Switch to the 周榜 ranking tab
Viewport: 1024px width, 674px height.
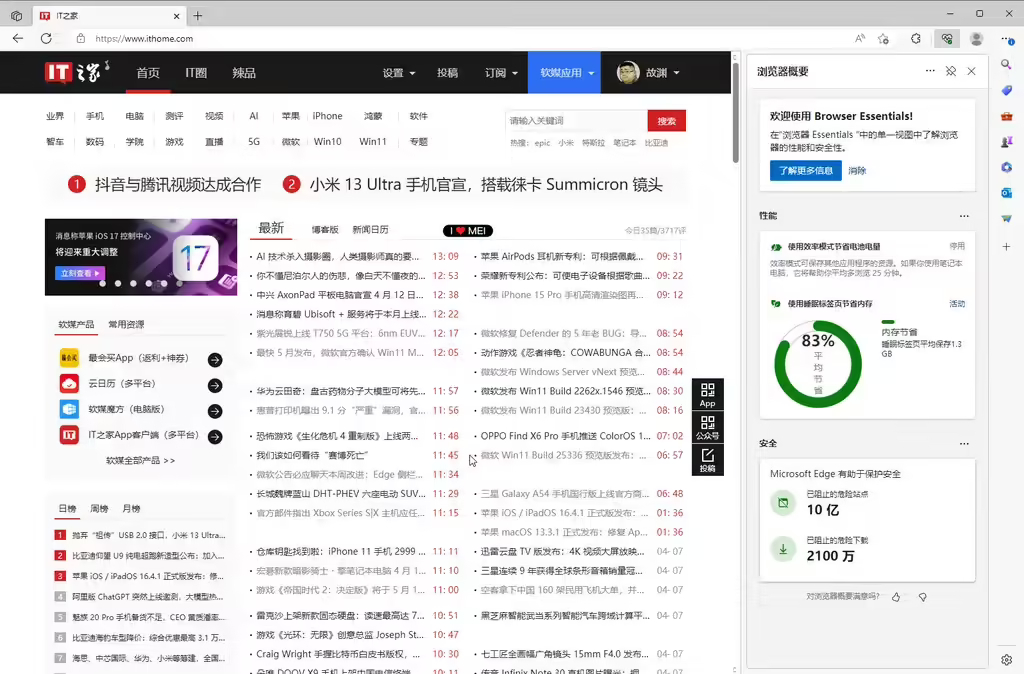click(x=99, y=509)
